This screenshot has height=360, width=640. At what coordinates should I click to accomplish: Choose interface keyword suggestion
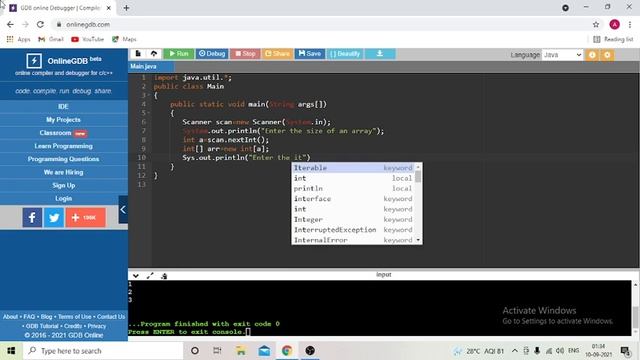353,199
